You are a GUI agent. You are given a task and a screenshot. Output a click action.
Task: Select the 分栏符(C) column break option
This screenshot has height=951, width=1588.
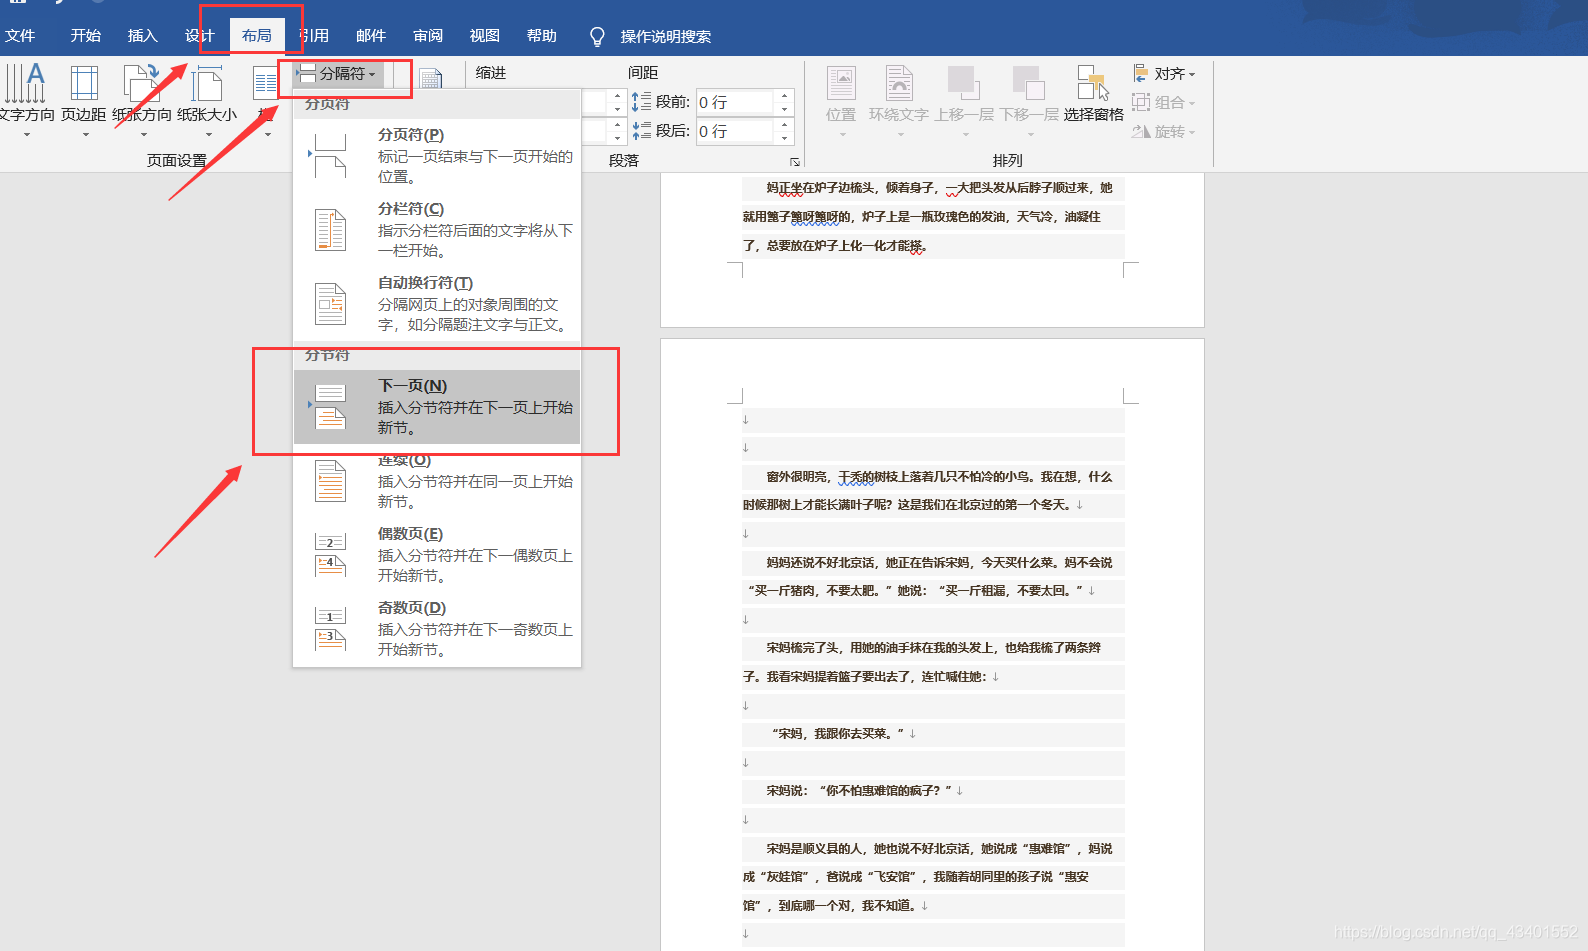pos(437,229)
